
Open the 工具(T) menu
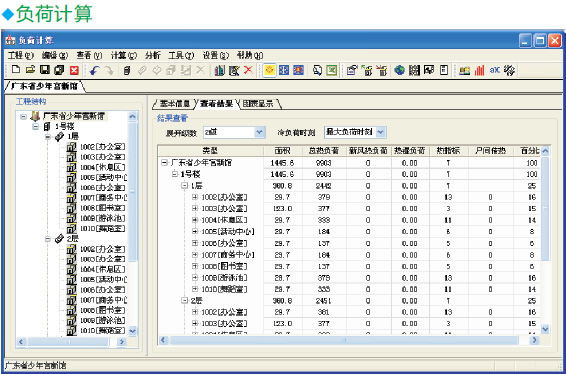(181, 55)
